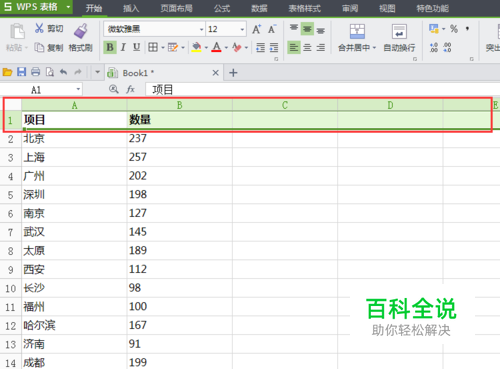The image size is (500, 369).
Task: Switch to the 数据 (Data) tab
Action: [x=259, y=8]
